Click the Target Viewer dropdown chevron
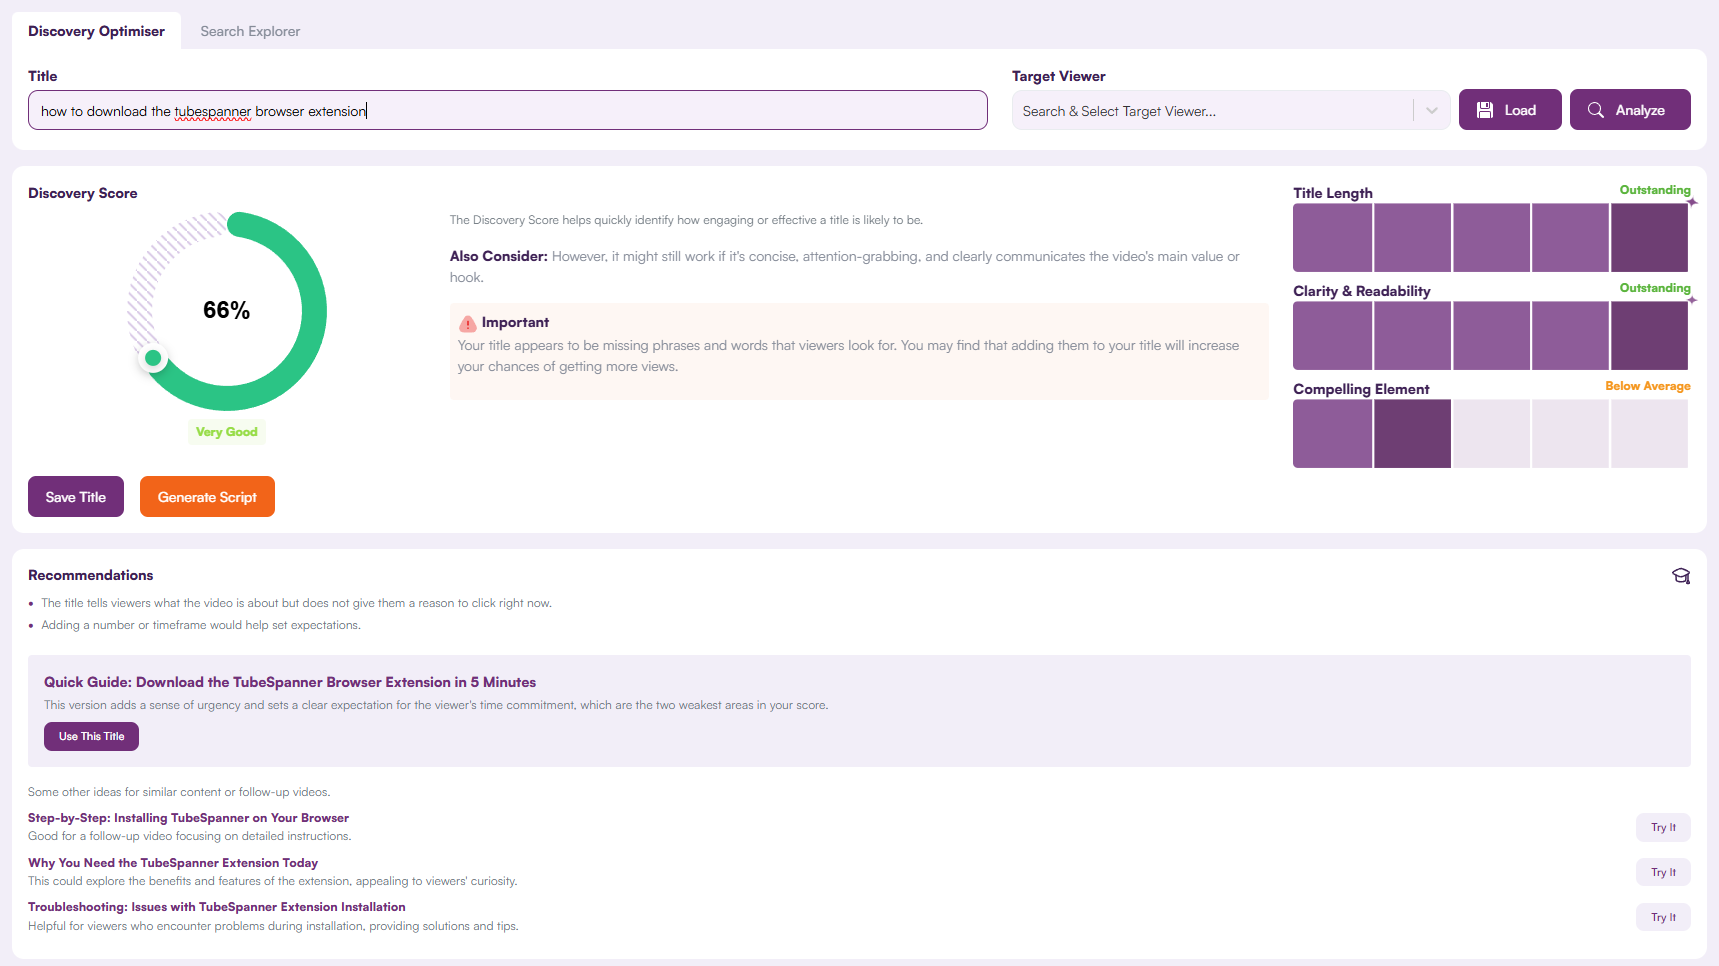The height and width of the screenshot is (966, 1719). (1432, 111)
